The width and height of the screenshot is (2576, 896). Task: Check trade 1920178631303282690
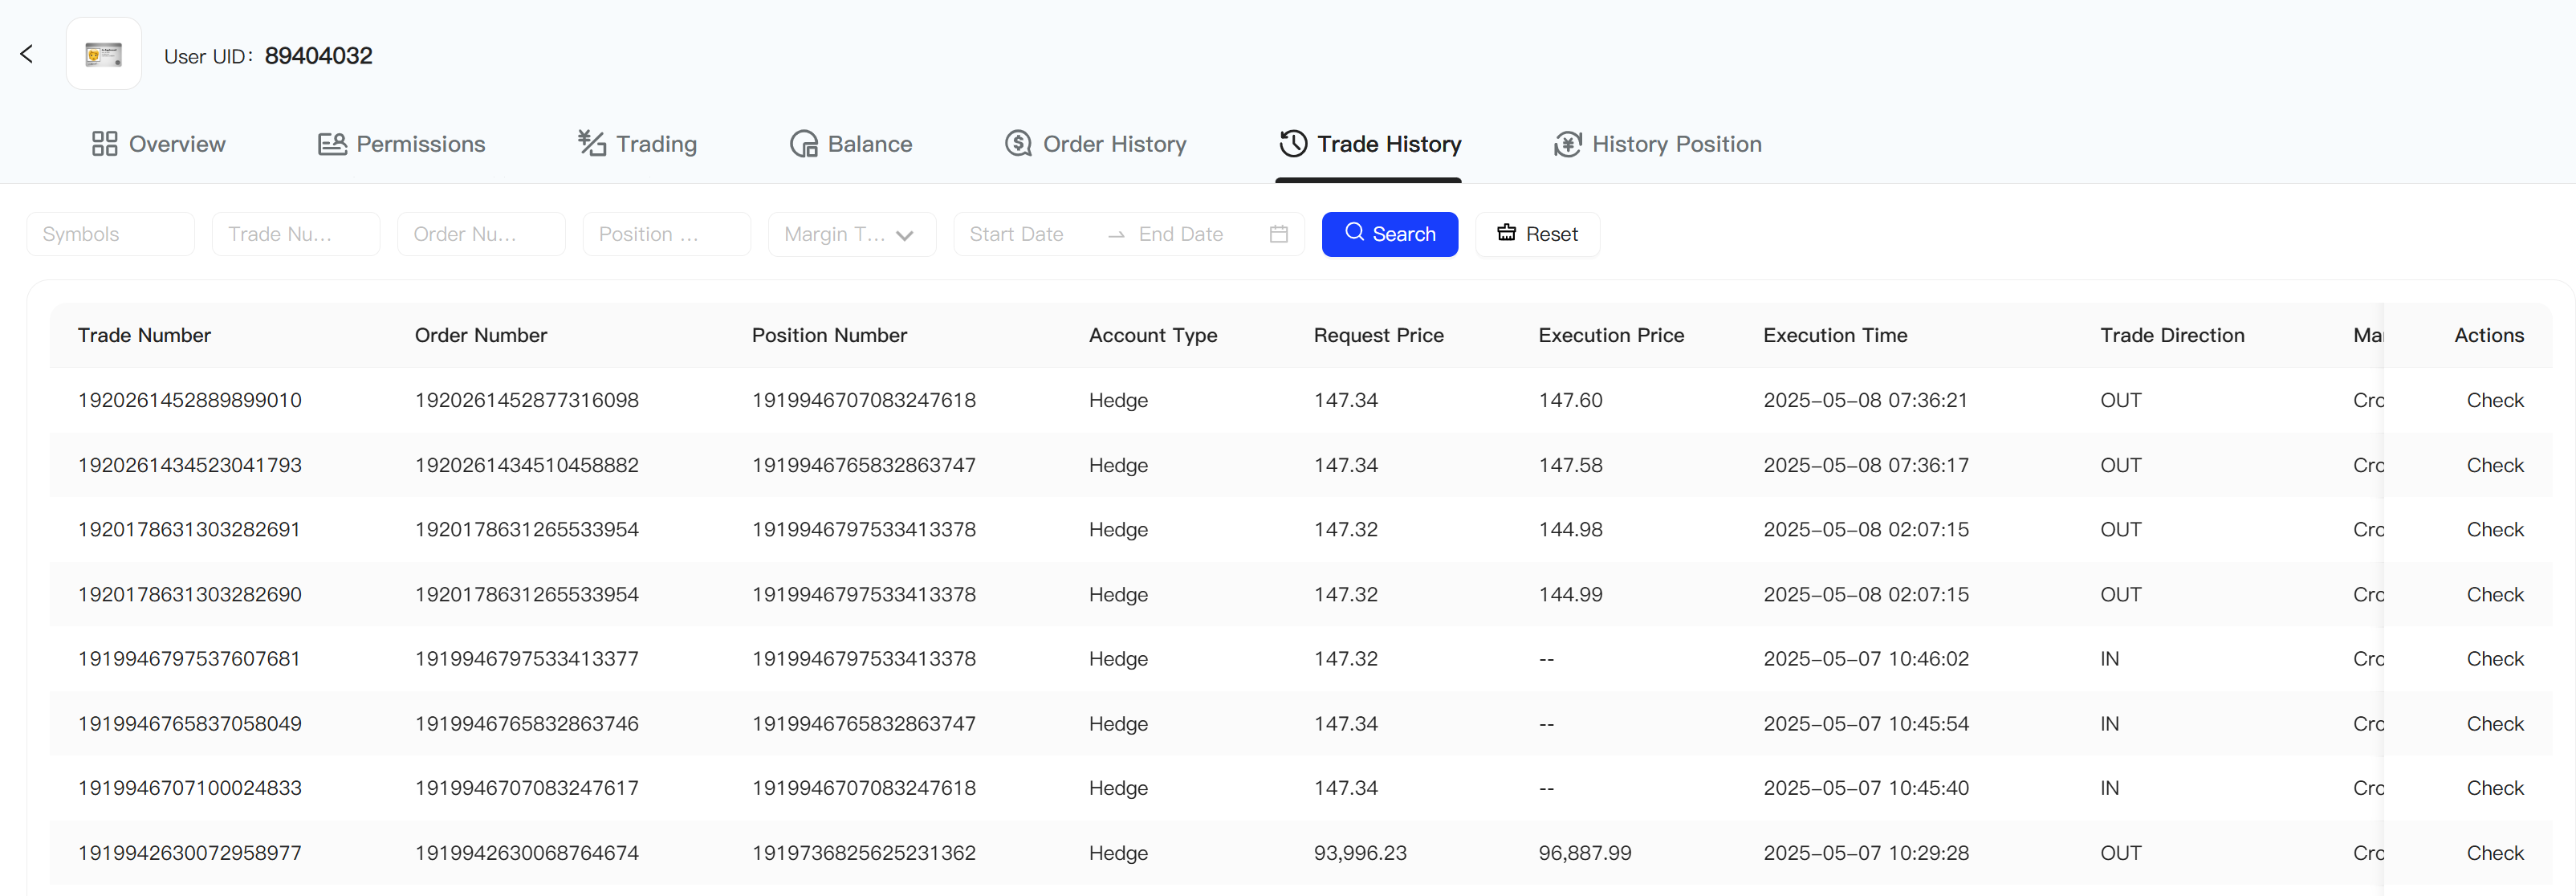click(2495, 594)
